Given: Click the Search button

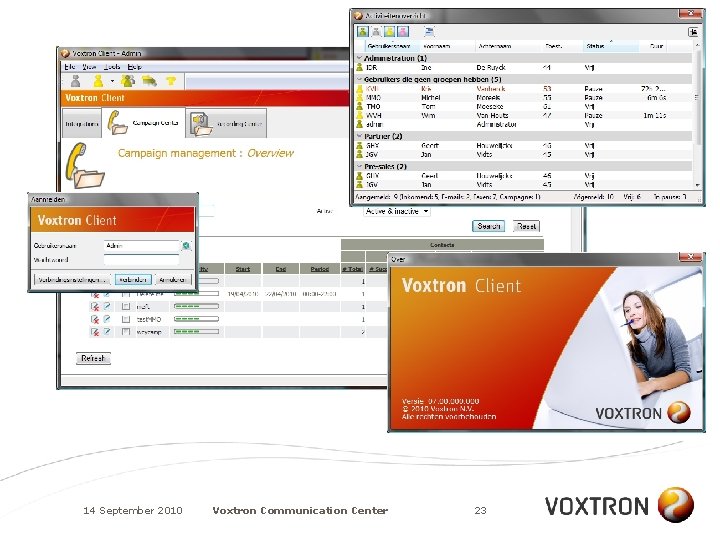Looking at the screenshot, I should (x=488, y=226).
